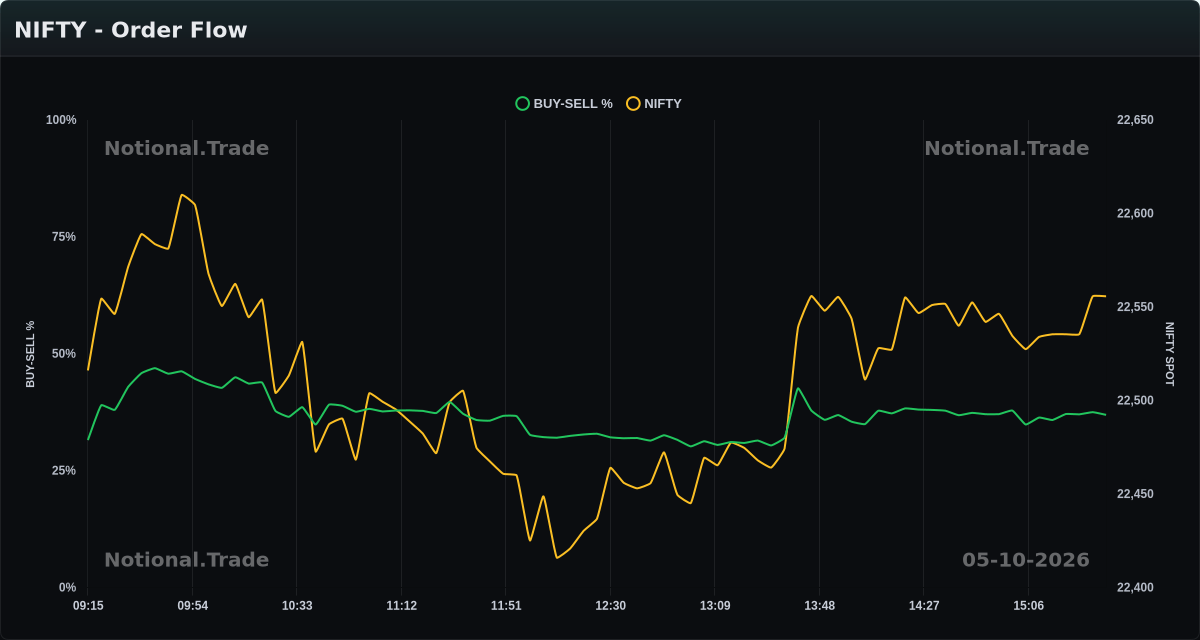Image resolution: width=1200 pixels, height=640 pixels.
Task: Click the NIFTY SPOT right axis title
Action: coord(1170,354)
